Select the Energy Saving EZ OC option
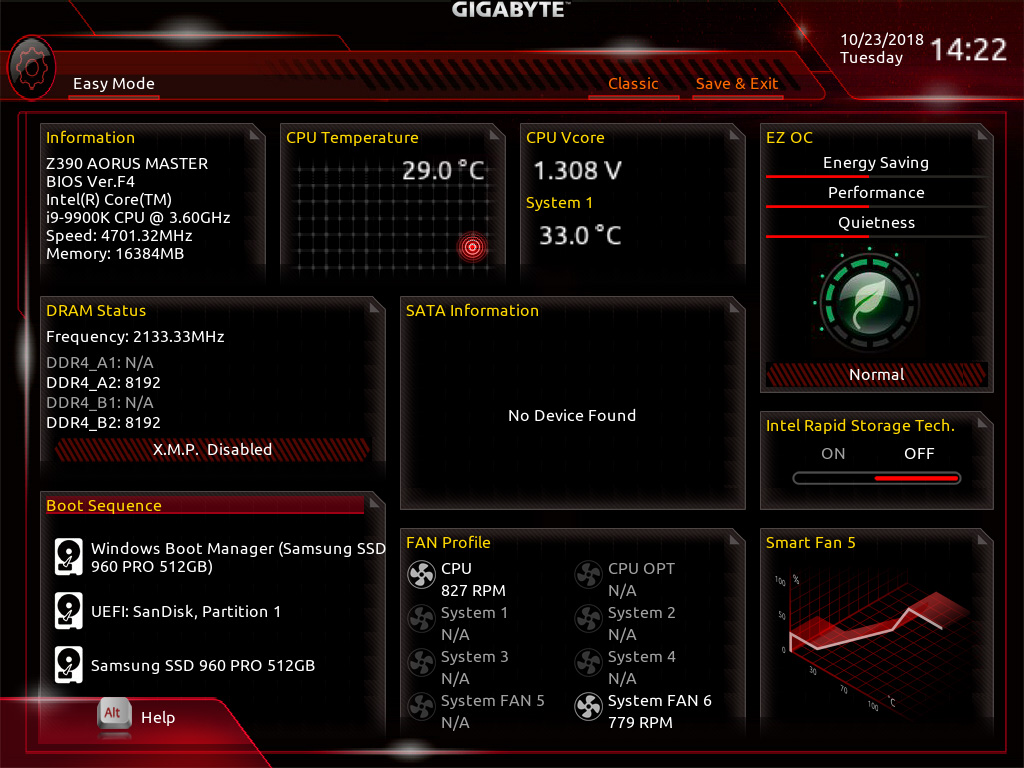This screenshot has height=768, width=1024. click(x=876, y=163)
